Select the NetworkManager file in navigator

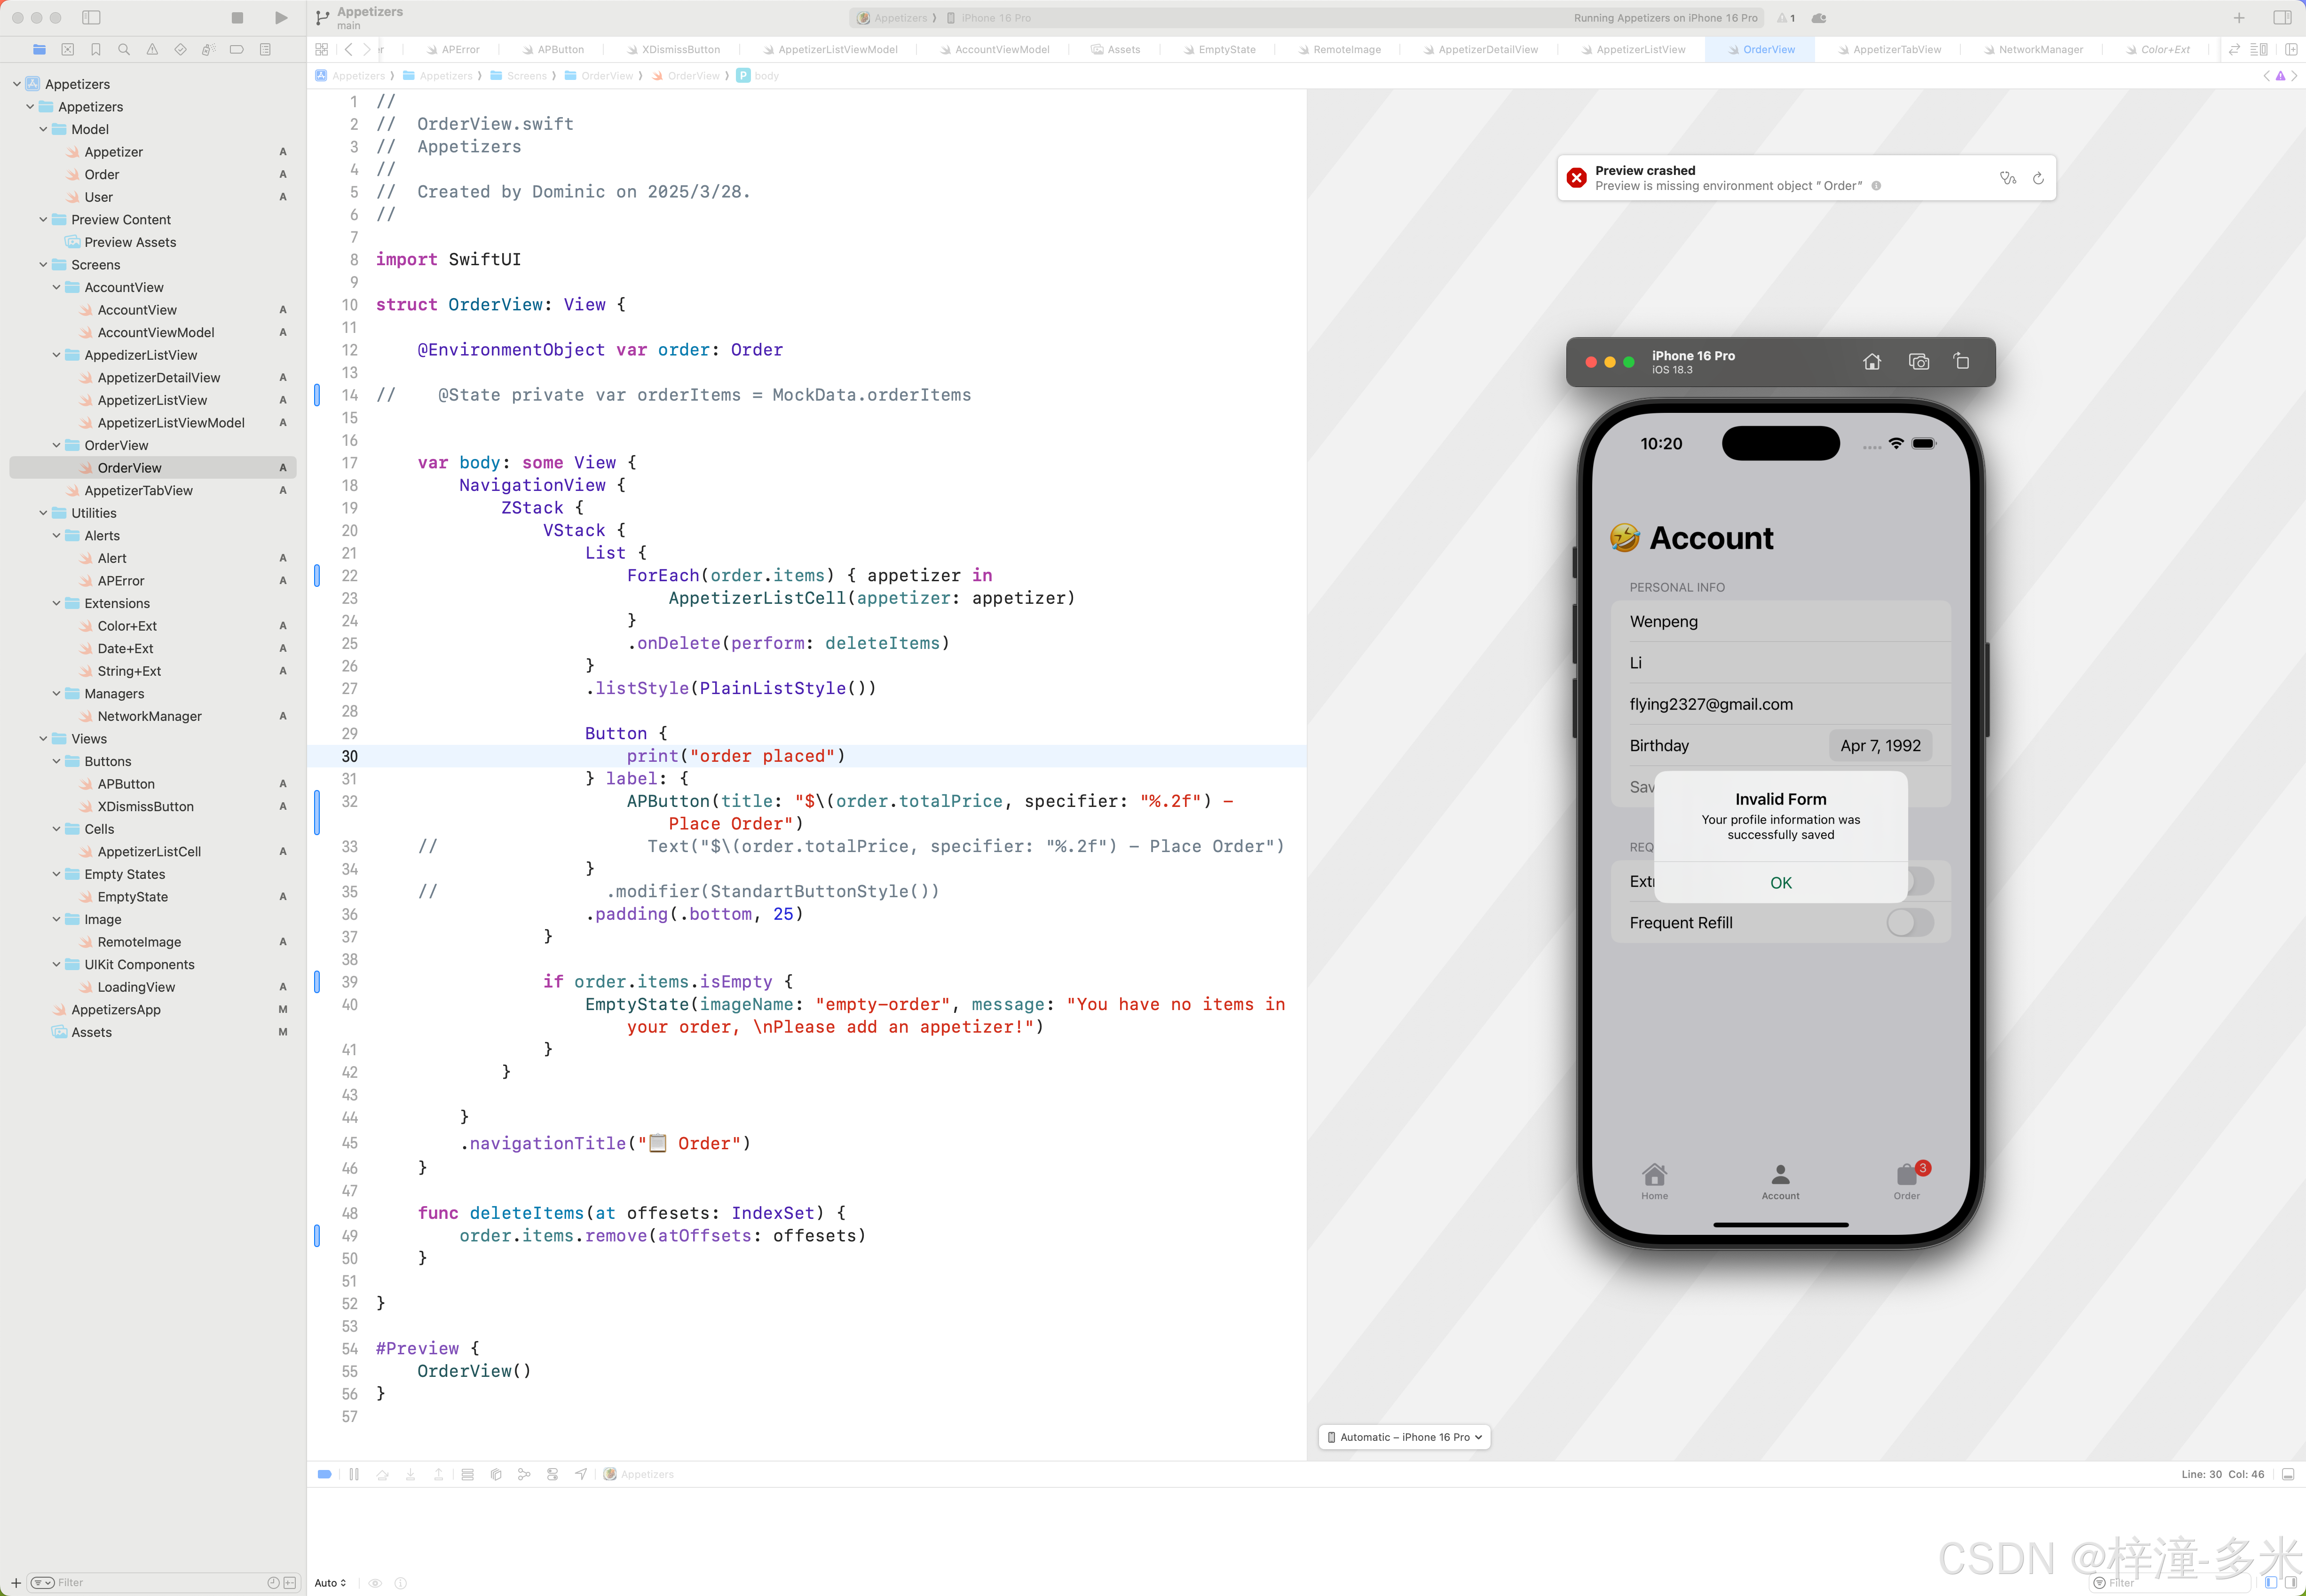coord(149,716)
